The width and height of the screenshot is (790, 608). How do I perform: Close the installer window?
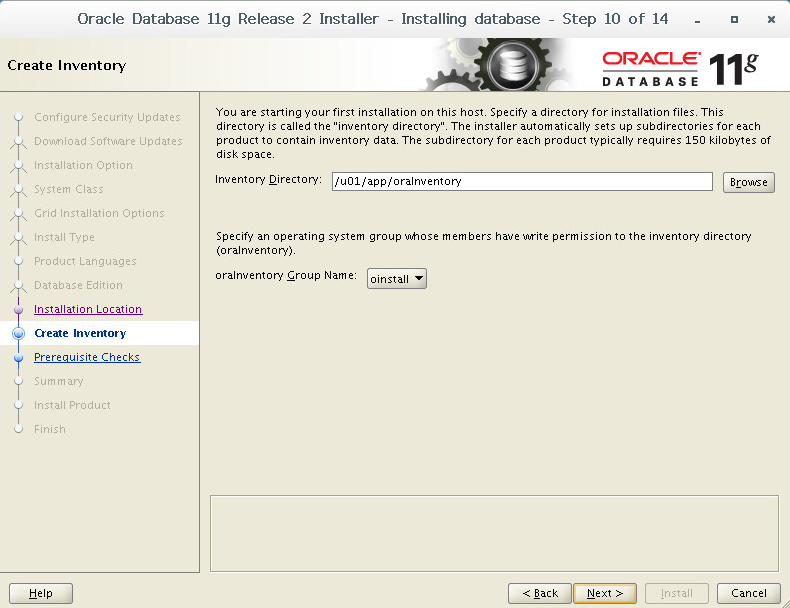tap(771, 20)
